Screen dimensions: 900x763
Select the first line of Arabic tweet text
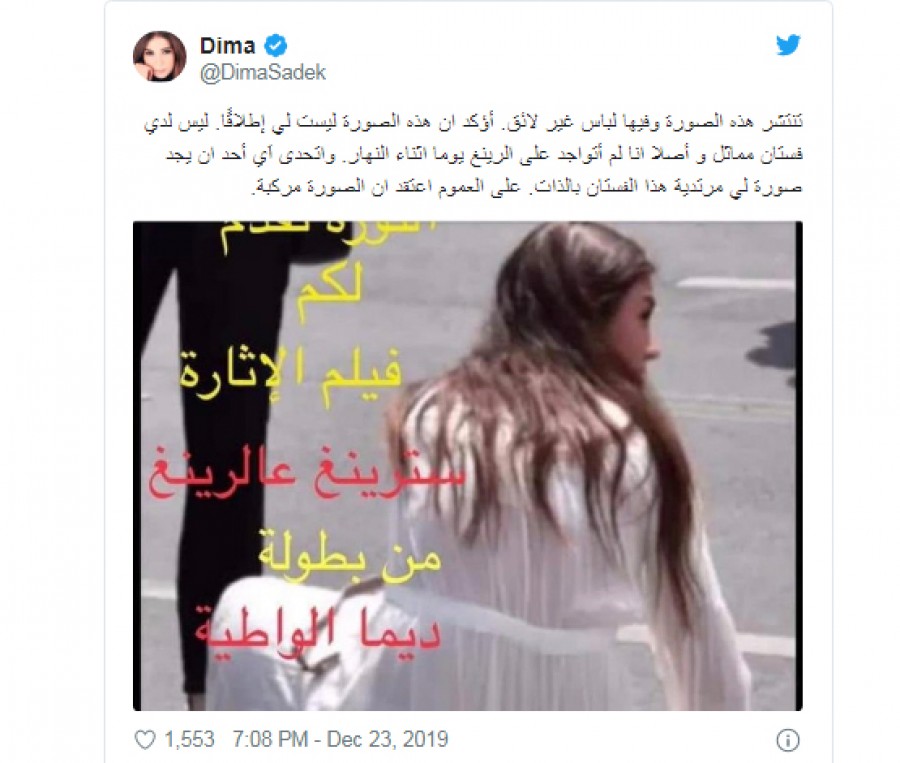[472, 123]
